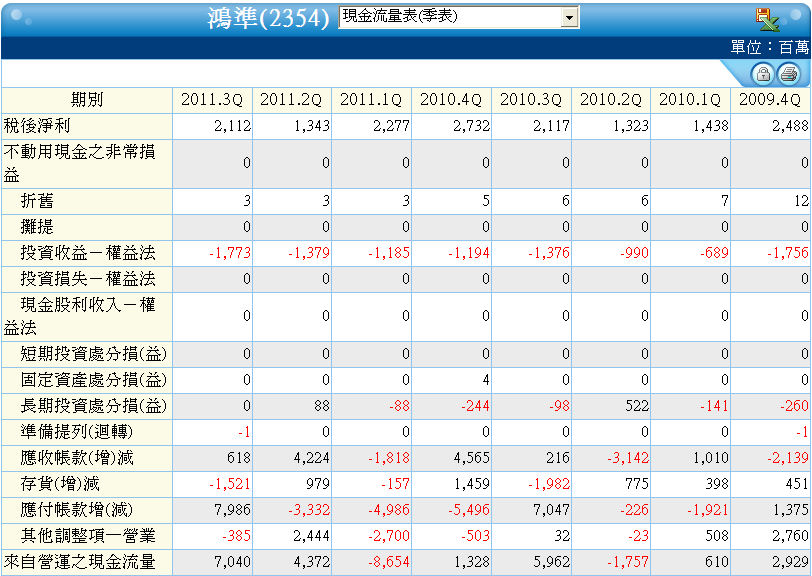Image resolution: width=812 pixels, height=576 pixels.
Task: Select the 2011.3Q column header
Action: tap(212, 99)
